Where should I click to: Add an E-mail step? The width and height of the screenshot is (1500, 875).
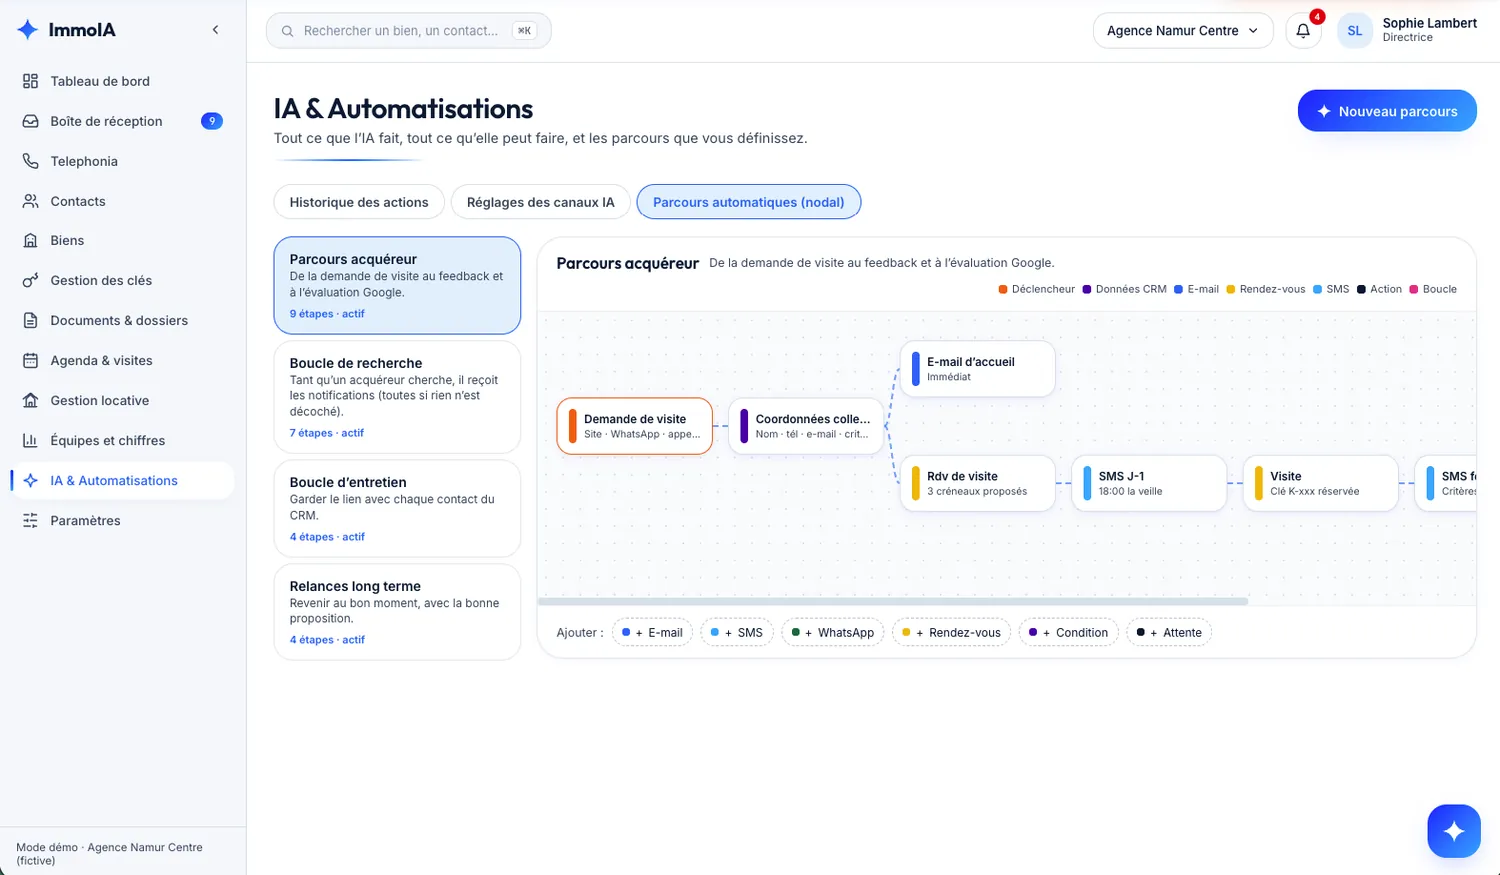click(653, 633)
